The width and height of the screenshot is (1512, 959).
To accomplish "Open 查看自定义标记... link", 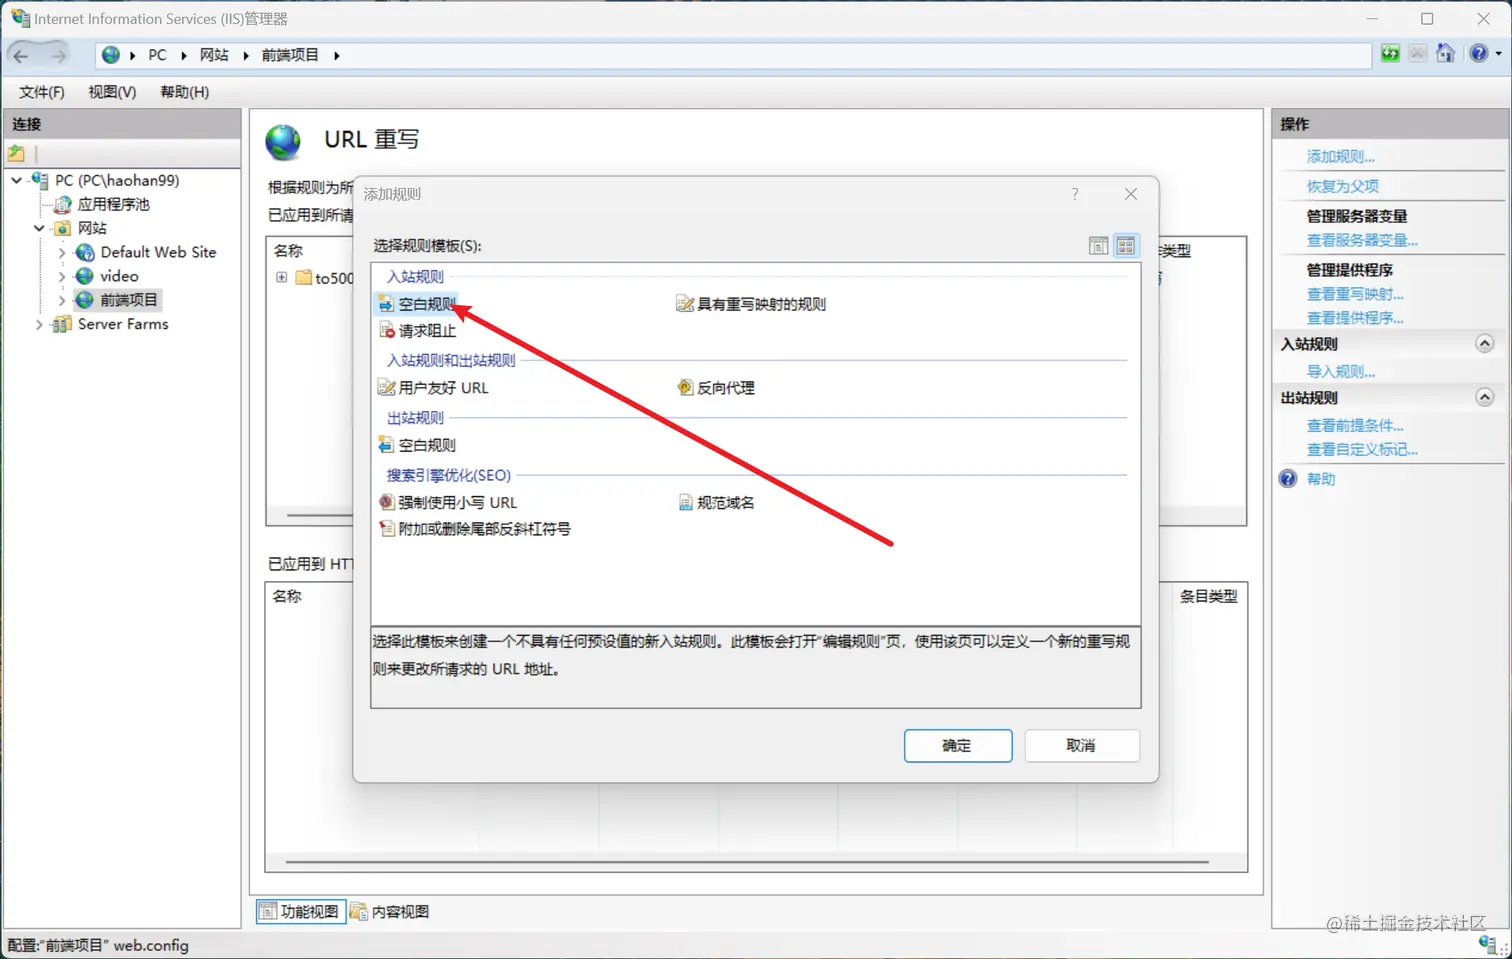I will 1362,449.
